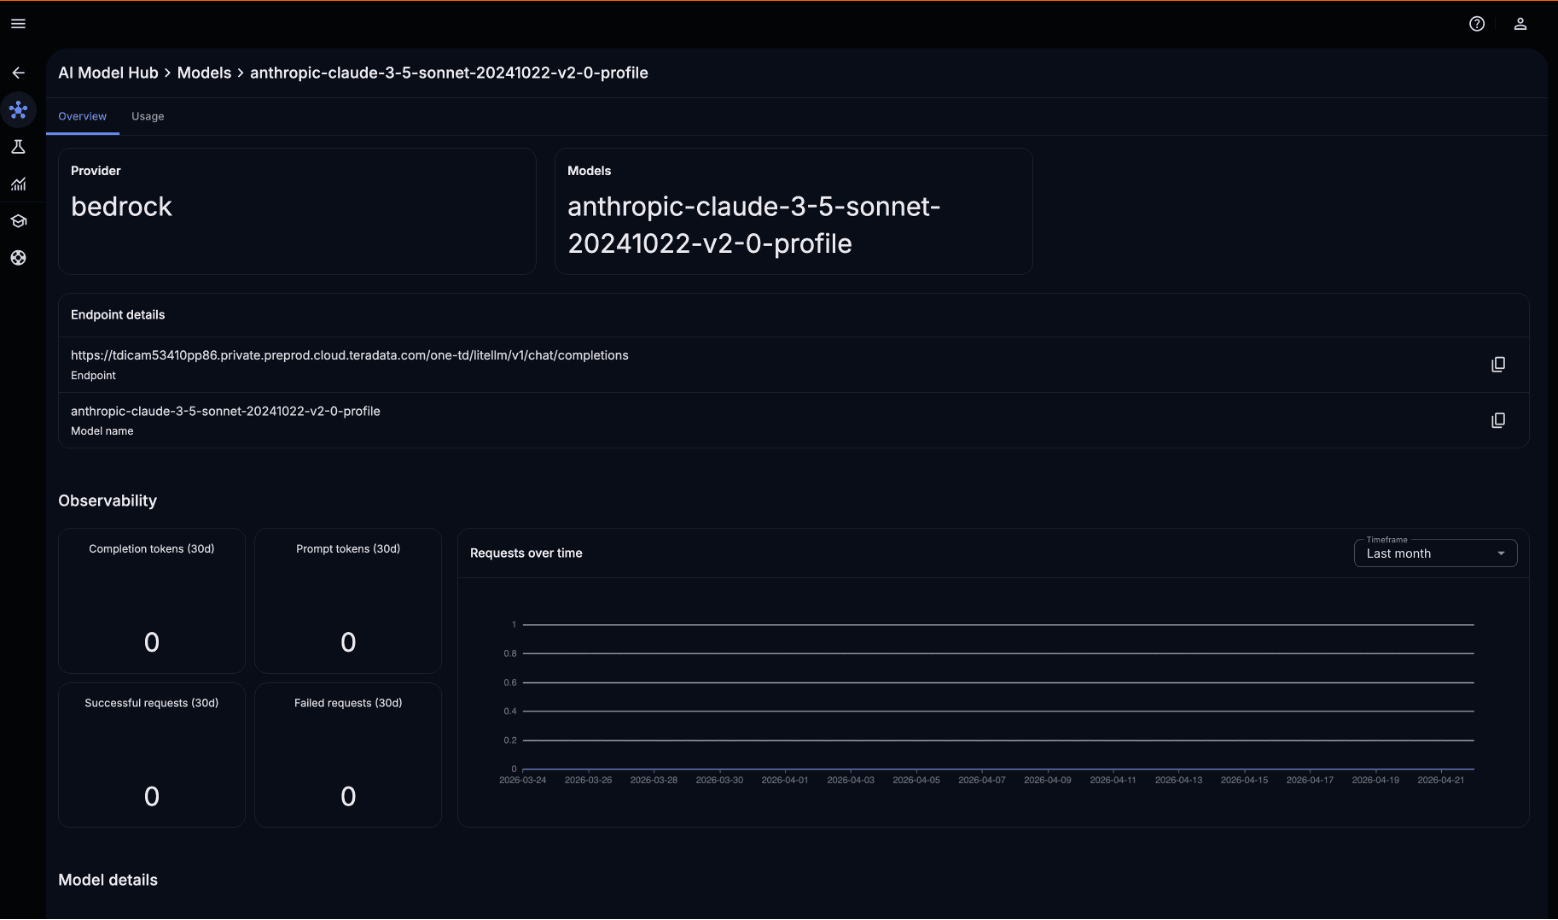Copy the endpoint URL to clipboard
This screenshot has width=1558, height=920.
click(1498, 365)
